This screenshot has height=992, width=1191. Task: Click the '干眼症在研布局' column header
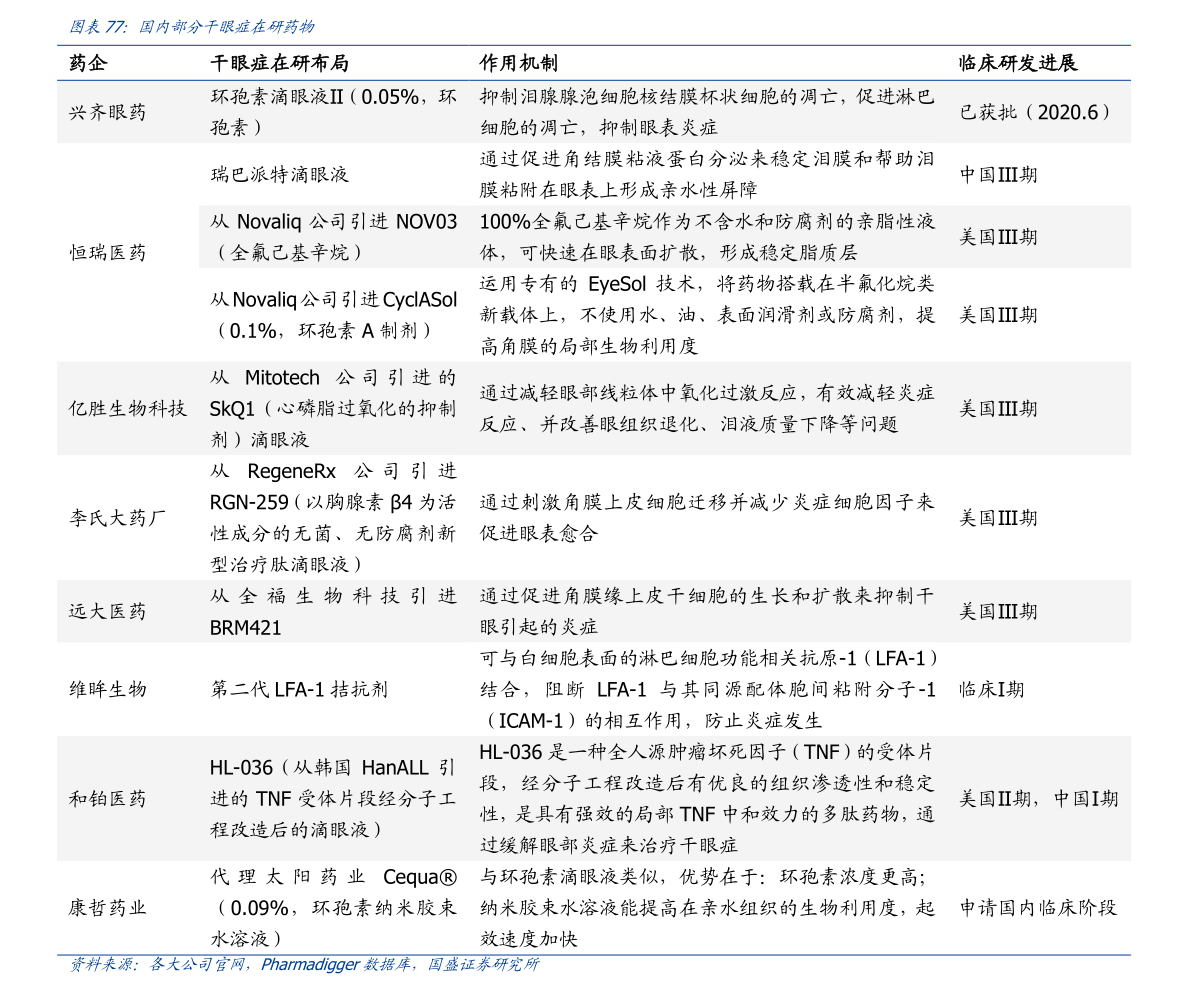(280, 63)
